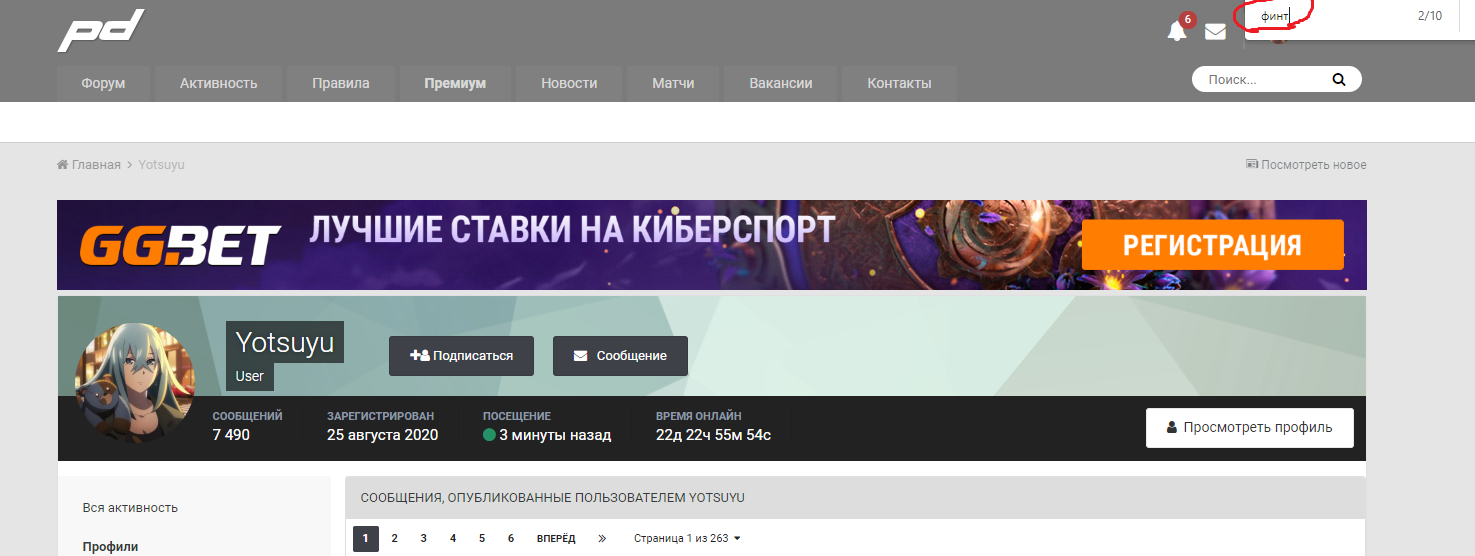Click Просмотреть профиль button
This screenshot has width=1475, height=556.
pyautogui.click(x=1249, y=427)
